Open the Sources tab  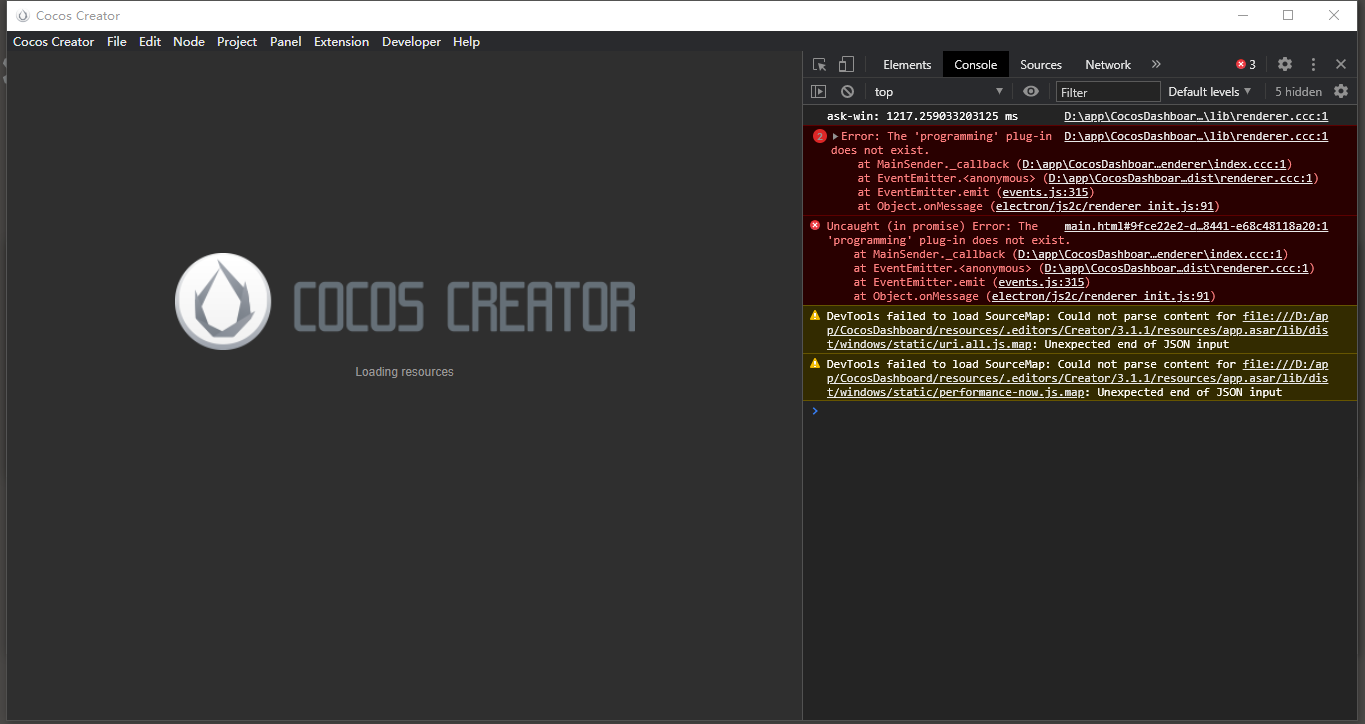click(x=1041, y=64)
